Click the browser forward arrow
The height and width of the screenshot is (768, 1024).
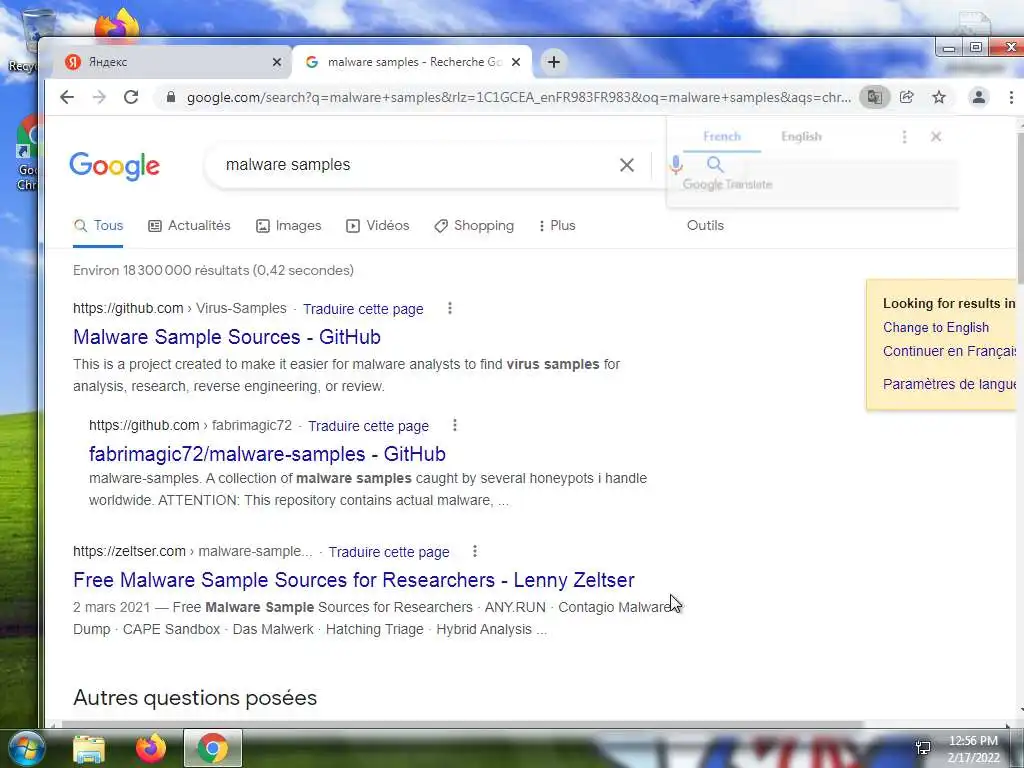click(x=99, y=97)
